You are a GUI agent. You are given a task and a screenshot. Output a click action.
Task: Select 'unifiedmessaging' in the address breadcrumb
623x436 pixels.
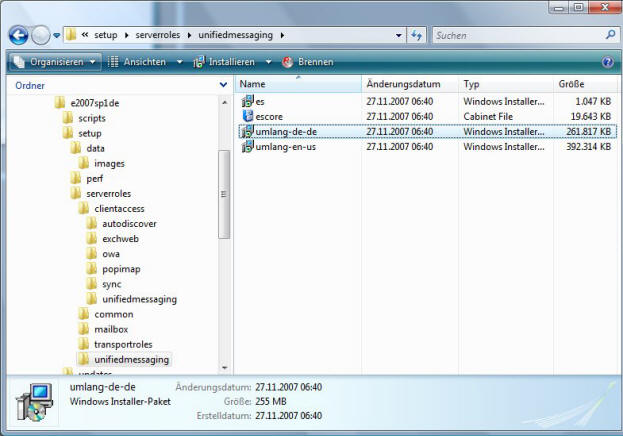tap(236, 35)
